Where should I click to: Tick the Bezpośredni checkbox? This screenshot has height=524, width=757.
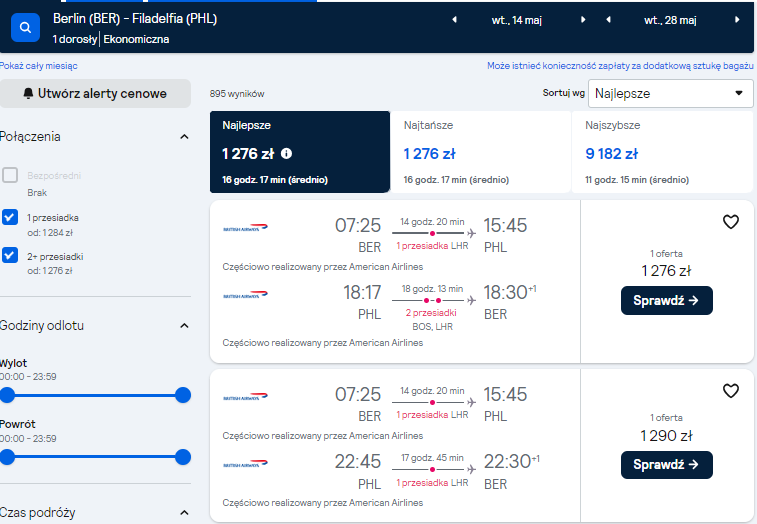pyautogui.click(x=10, y=175)
